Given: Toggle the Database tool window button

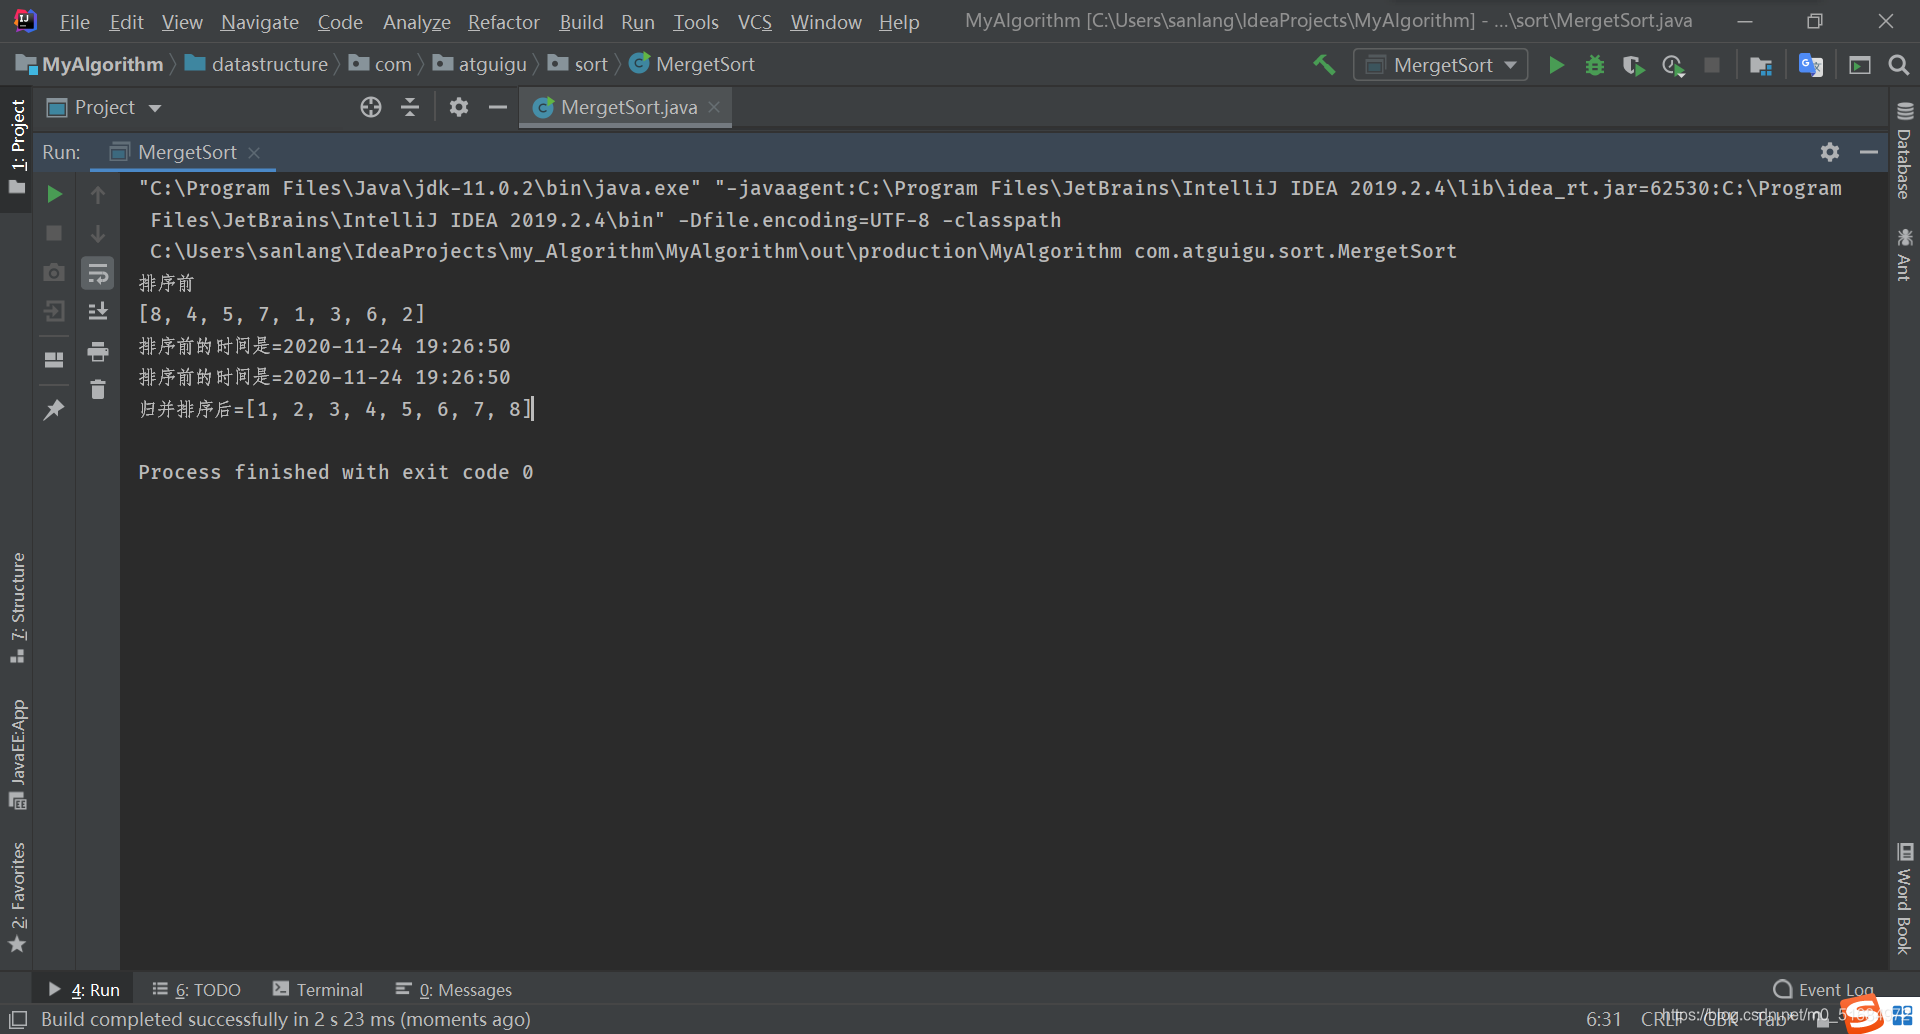Looking at the screenshot, I should (1904, 151).
